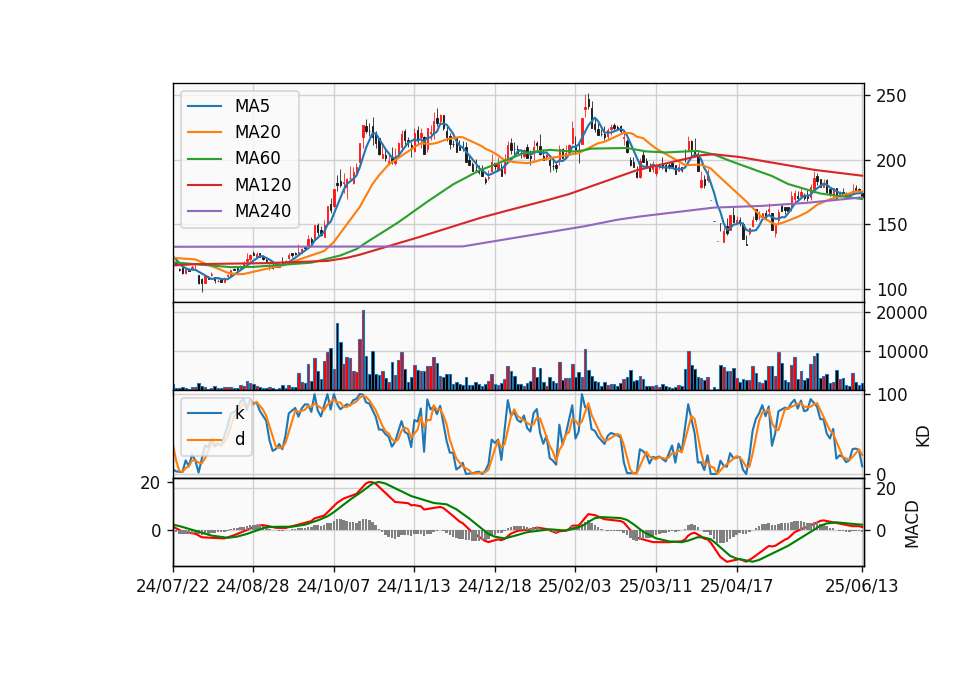Screen dimensions: 960x690
Task: Click the left-side MACD axis value 0
Action: click(x=156, y=531)
